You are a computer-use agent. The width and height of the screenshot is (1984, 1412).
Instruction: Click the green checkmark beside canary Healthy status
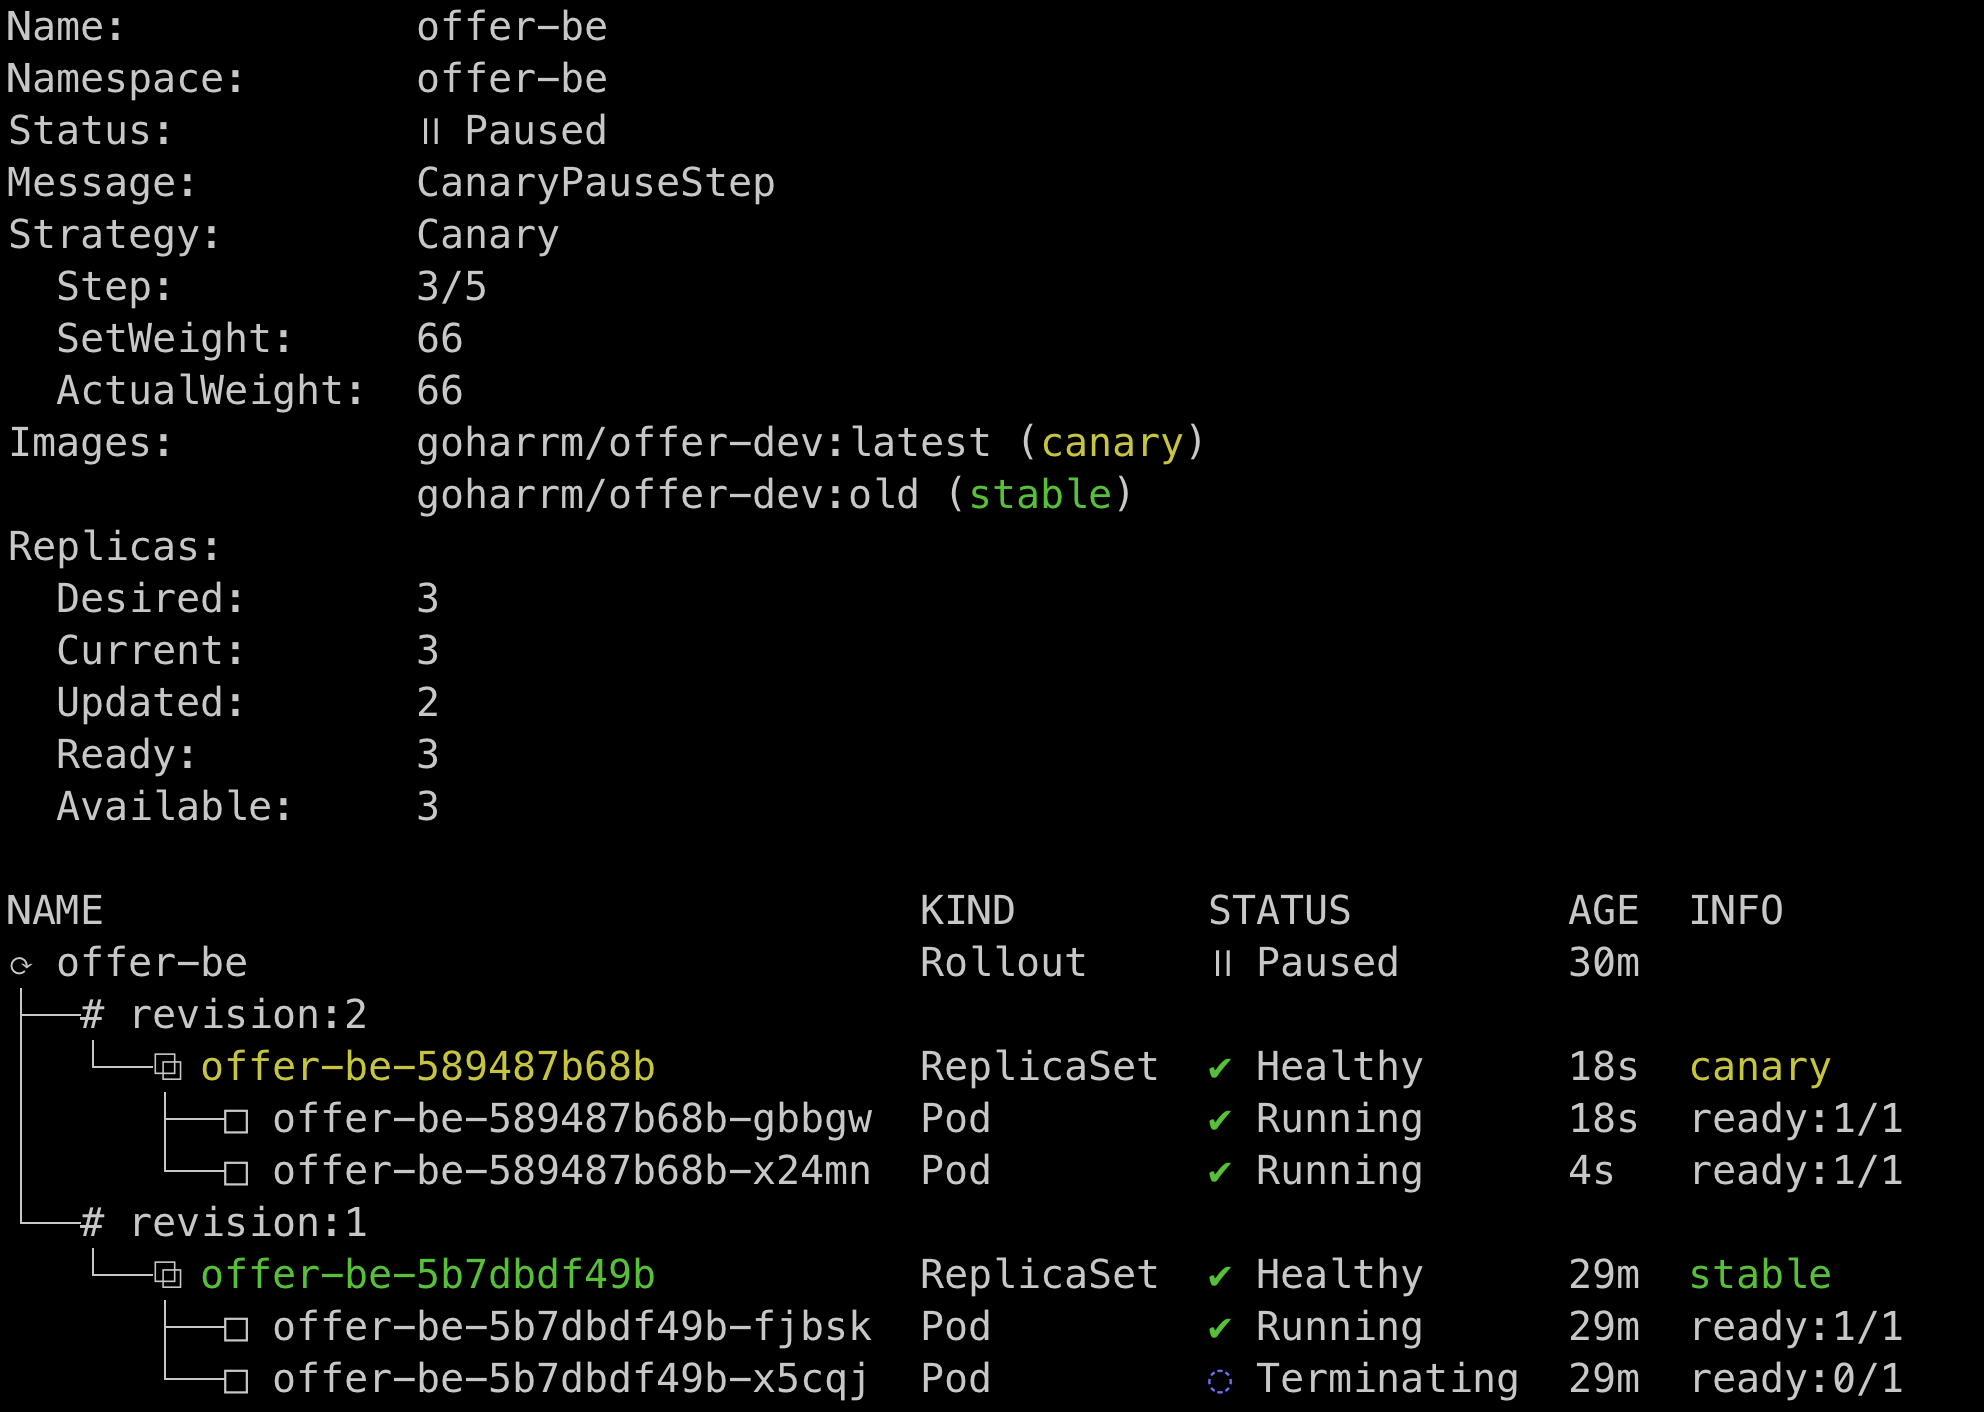[1219, 1068]
